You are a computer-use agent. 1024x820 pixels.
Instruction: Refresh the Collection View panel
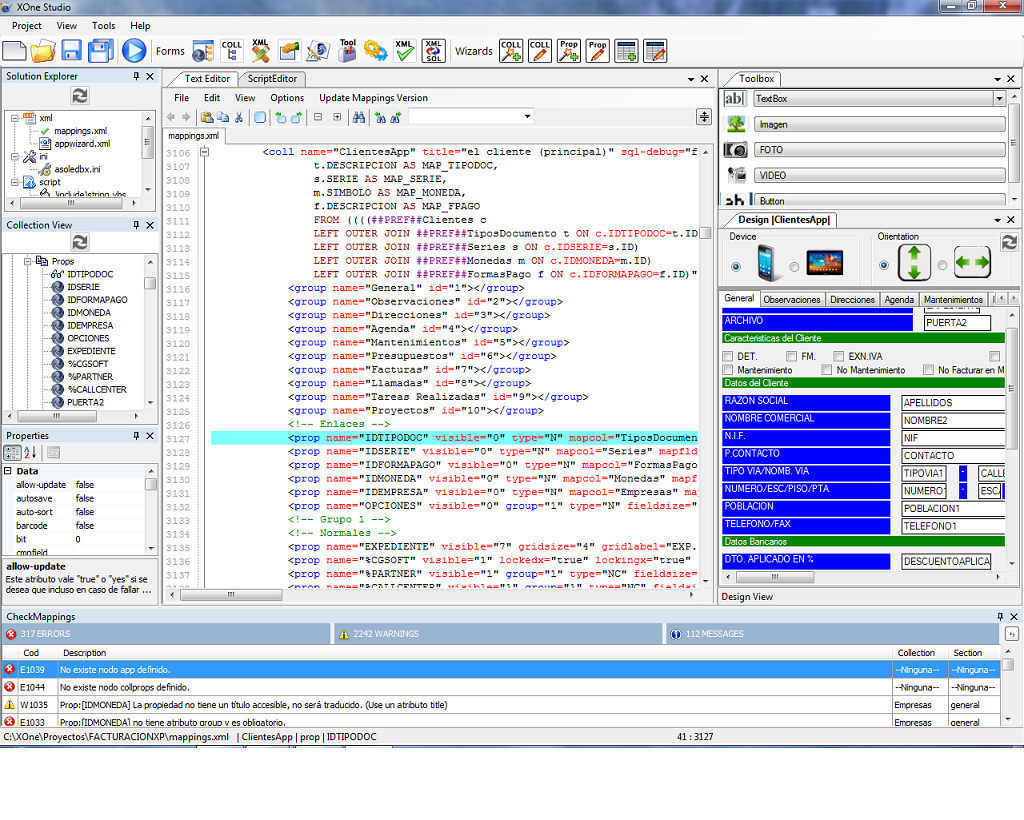(x=80, y=242)
